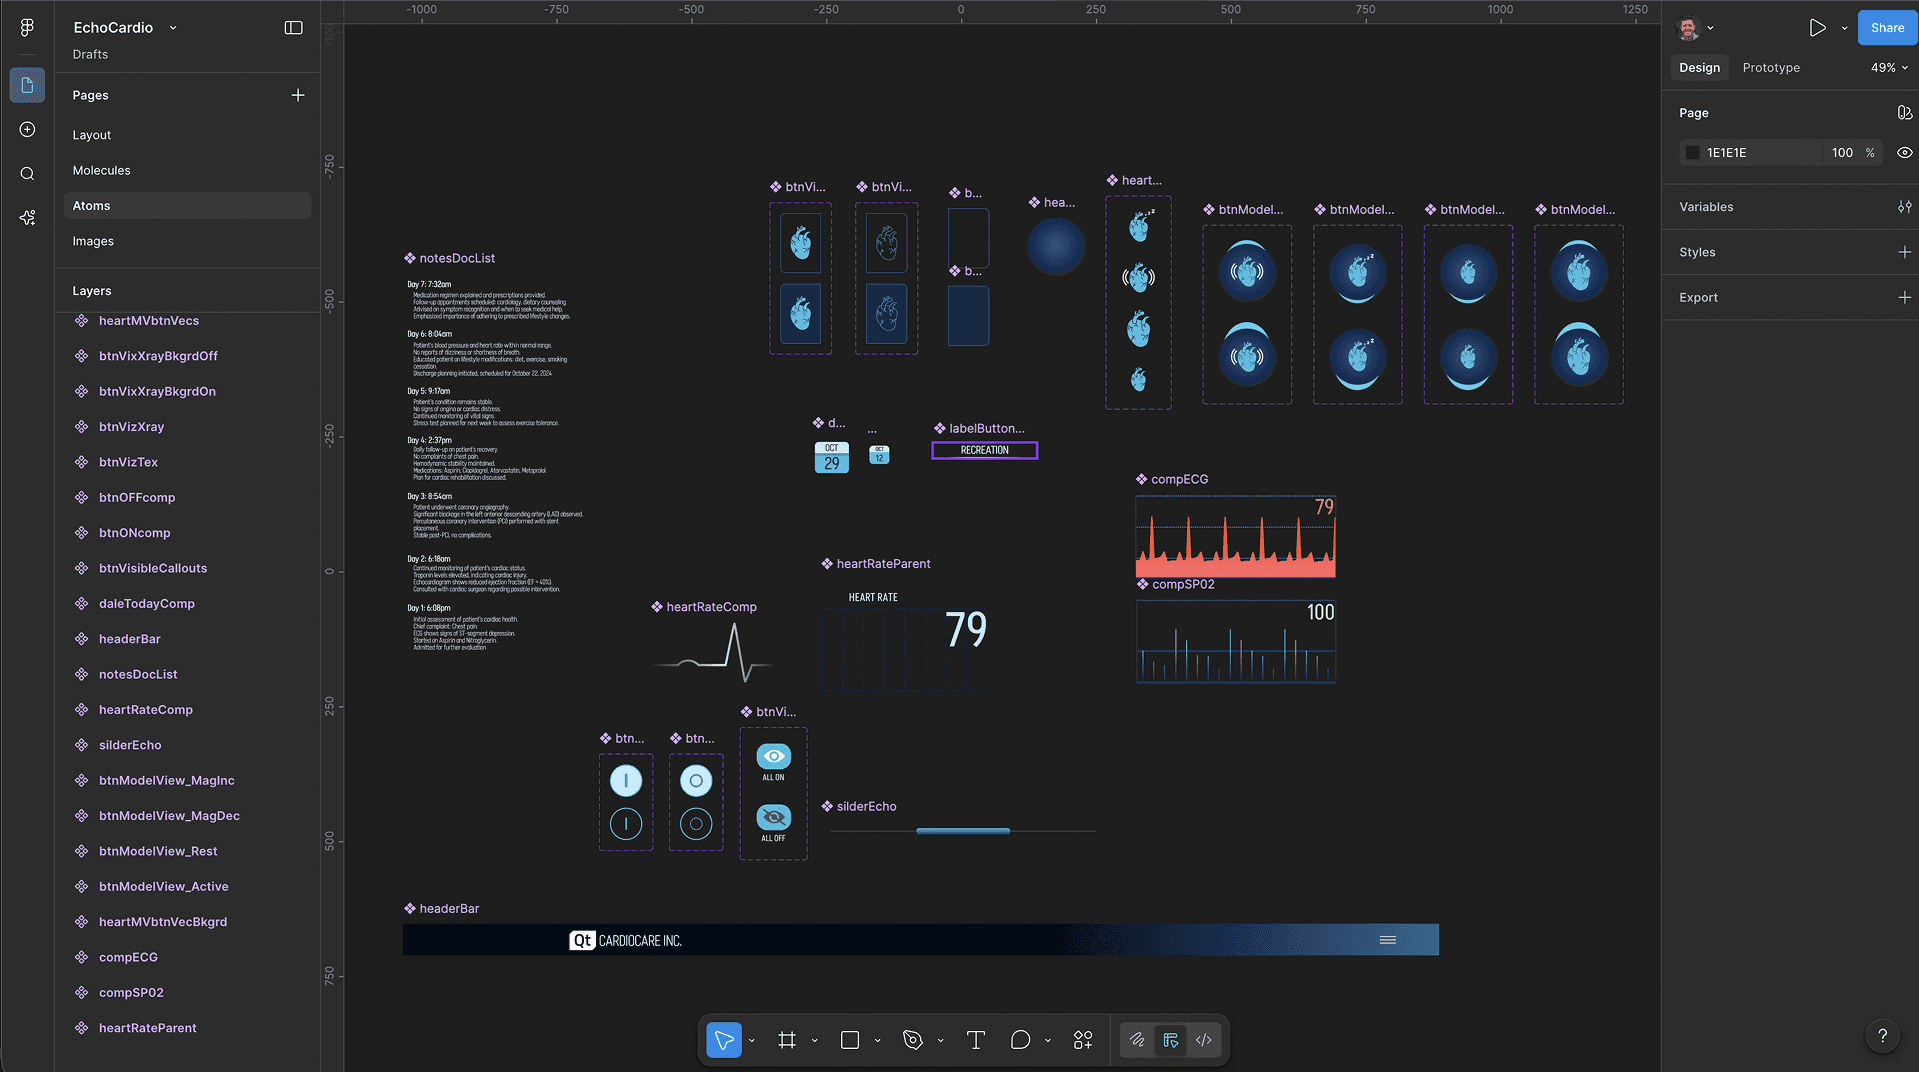Select the Text tool
The height and width of the screenshot is (1072, 1919).
tap(976, 1040)
